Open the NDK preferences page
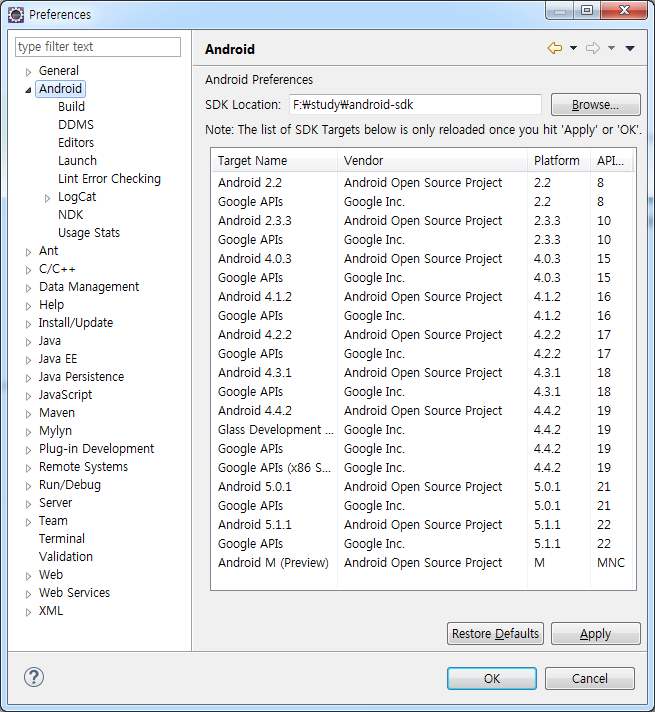 [71, 215]
